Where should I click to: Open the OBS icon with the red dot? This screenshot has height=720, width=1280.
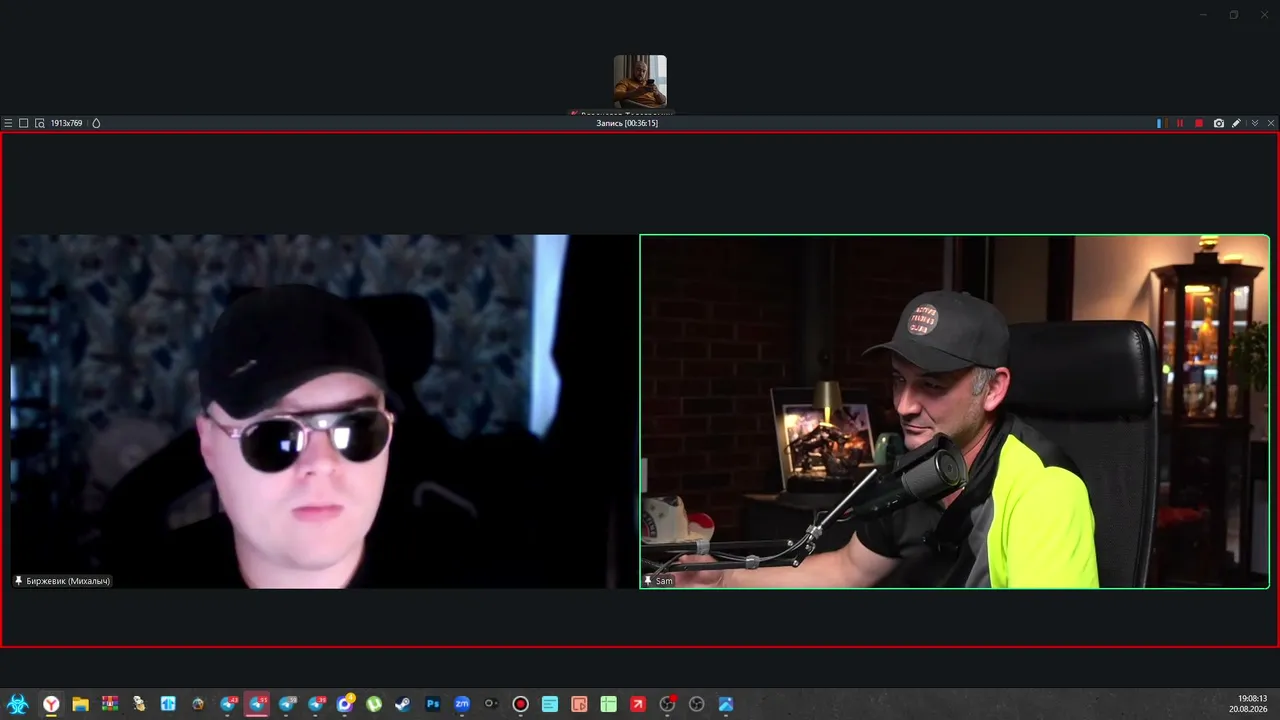coord(667,704)
